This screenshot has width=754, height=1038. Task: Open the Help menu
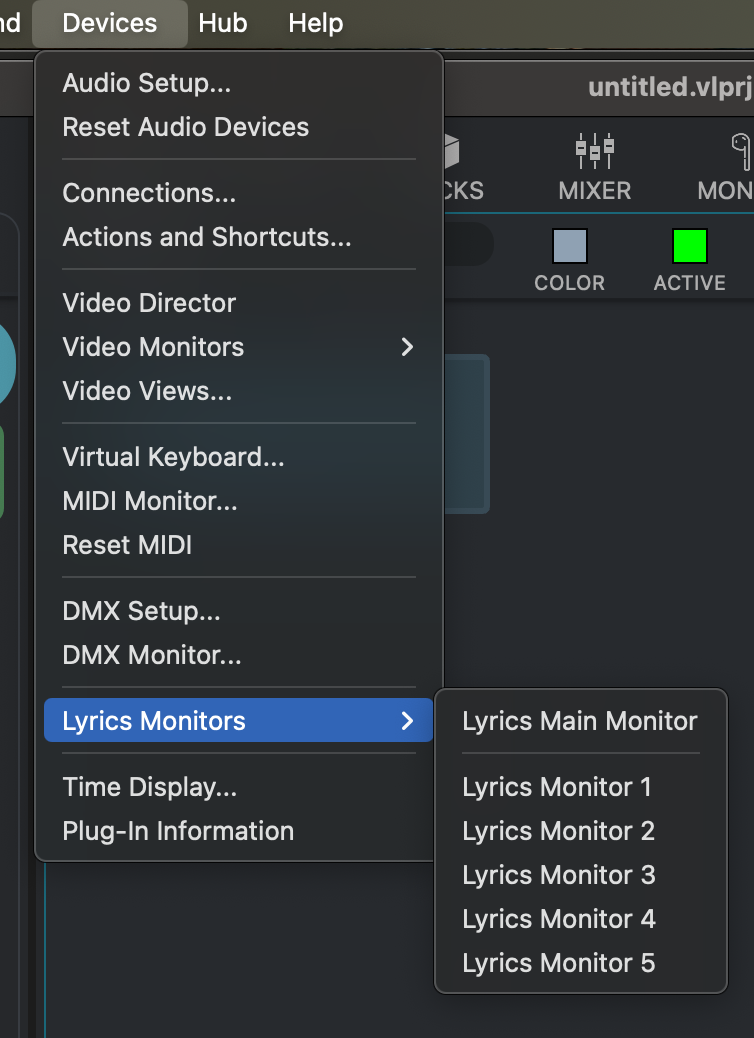click(x=316, y=23)
